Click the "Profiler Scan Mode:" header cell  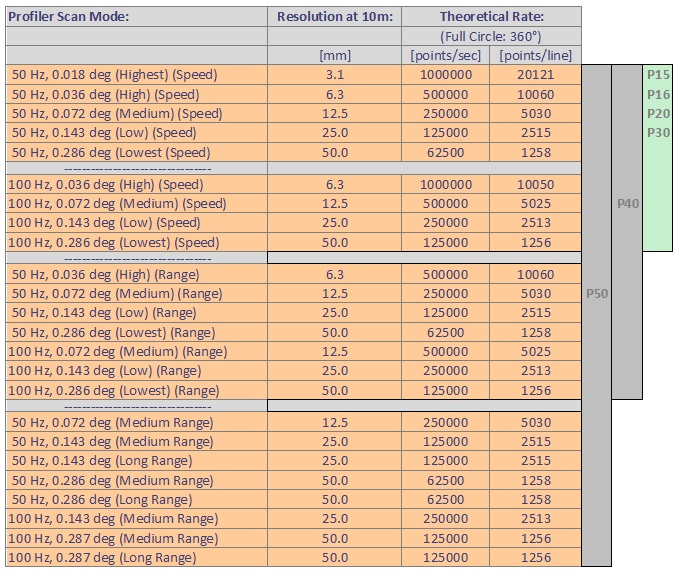point(70,16)
